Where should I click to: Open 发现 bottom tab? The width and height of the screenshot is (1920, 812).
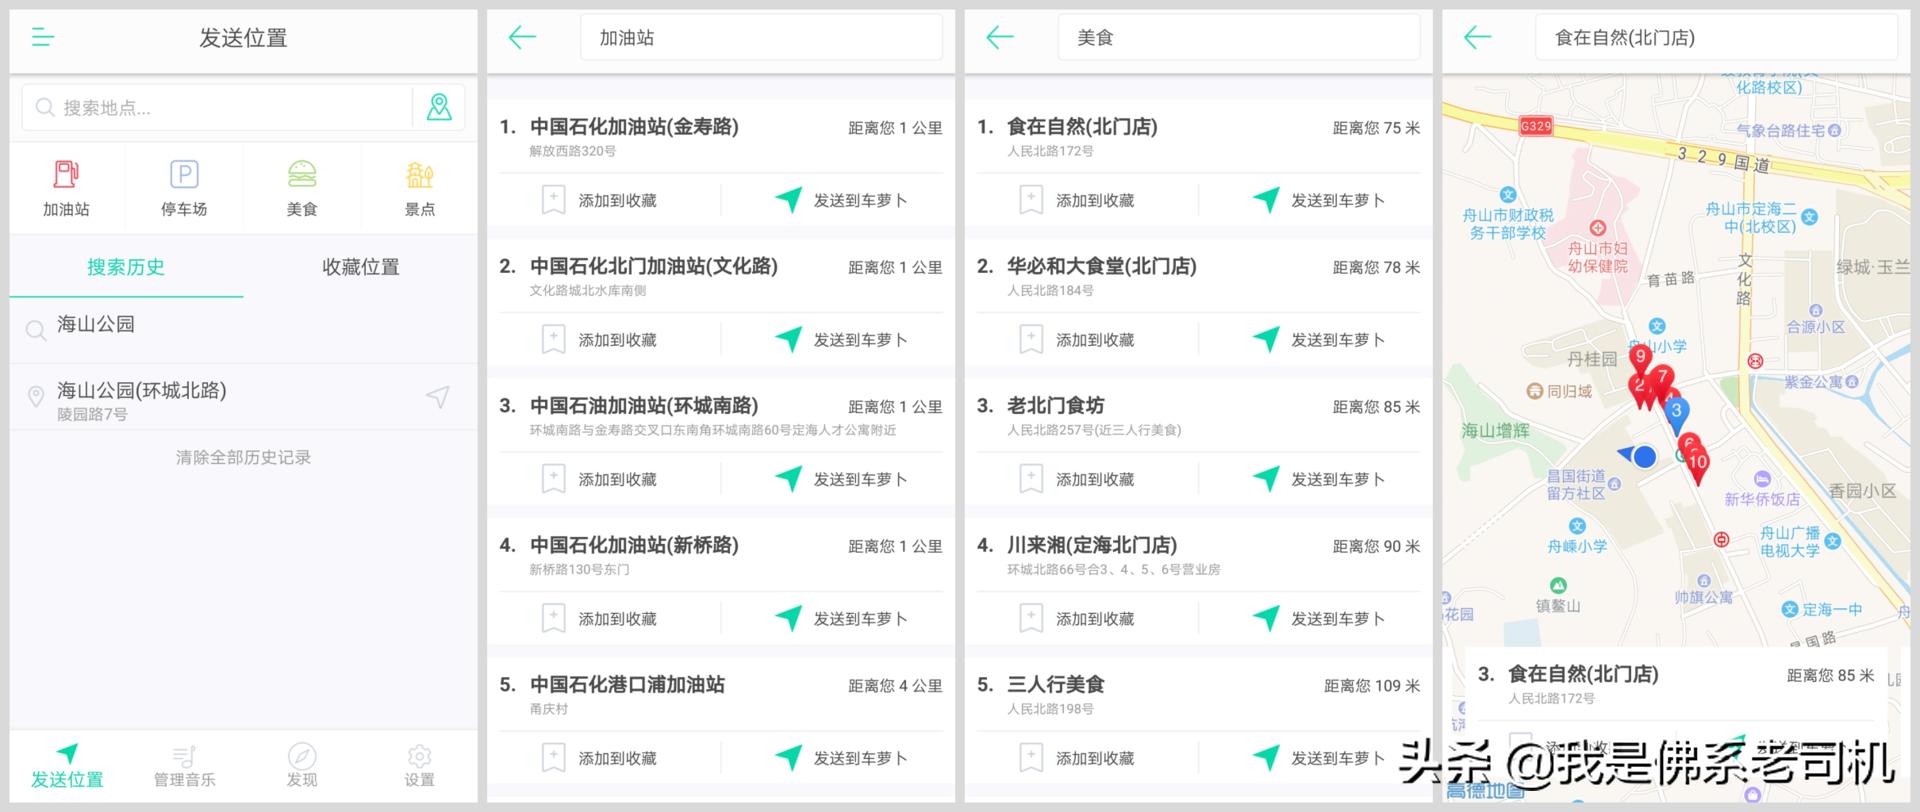point(302,766)
